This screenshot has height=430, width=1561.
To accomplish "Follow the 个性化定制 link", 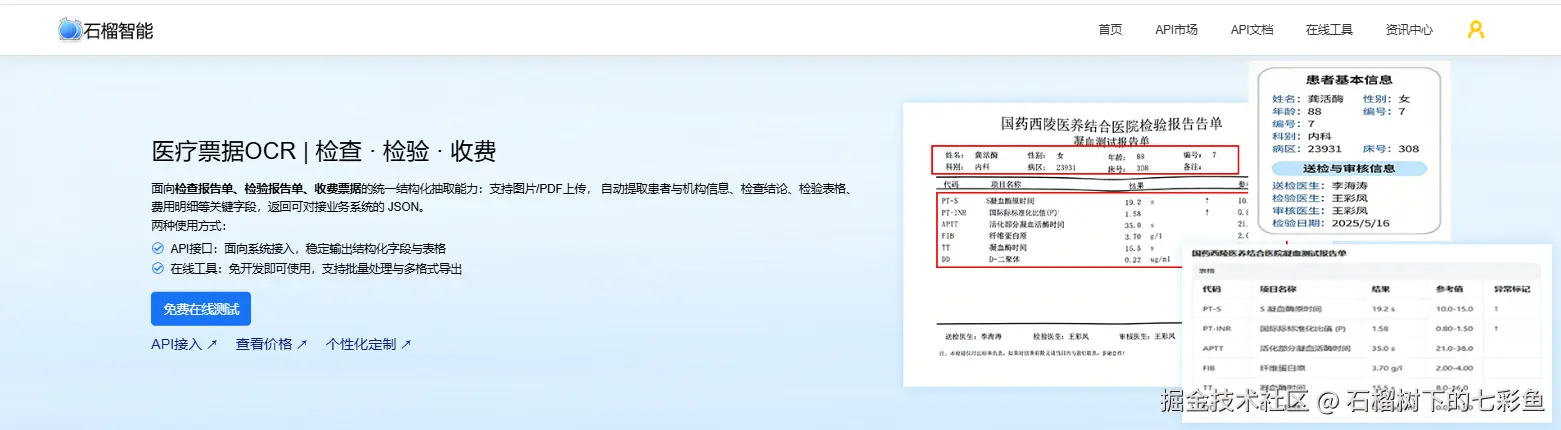I will pyautogui.click(x=368, y=344).
